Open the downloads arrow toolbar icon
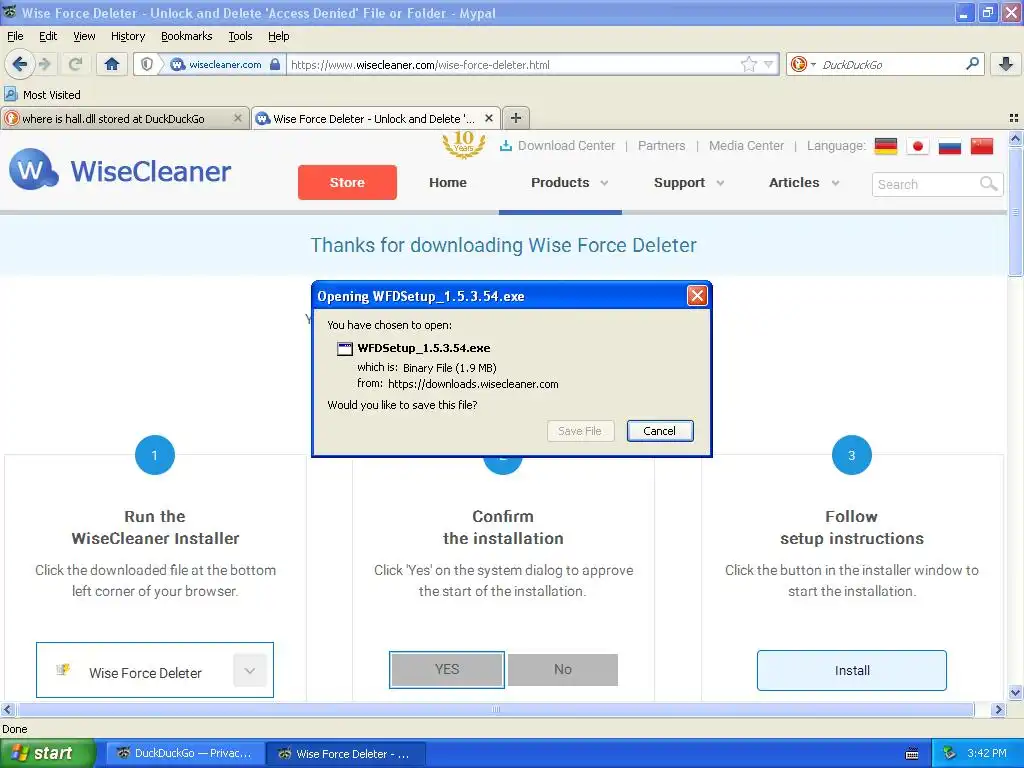The width and height of the screenshot is (1024, 768). pos(1006,64)
